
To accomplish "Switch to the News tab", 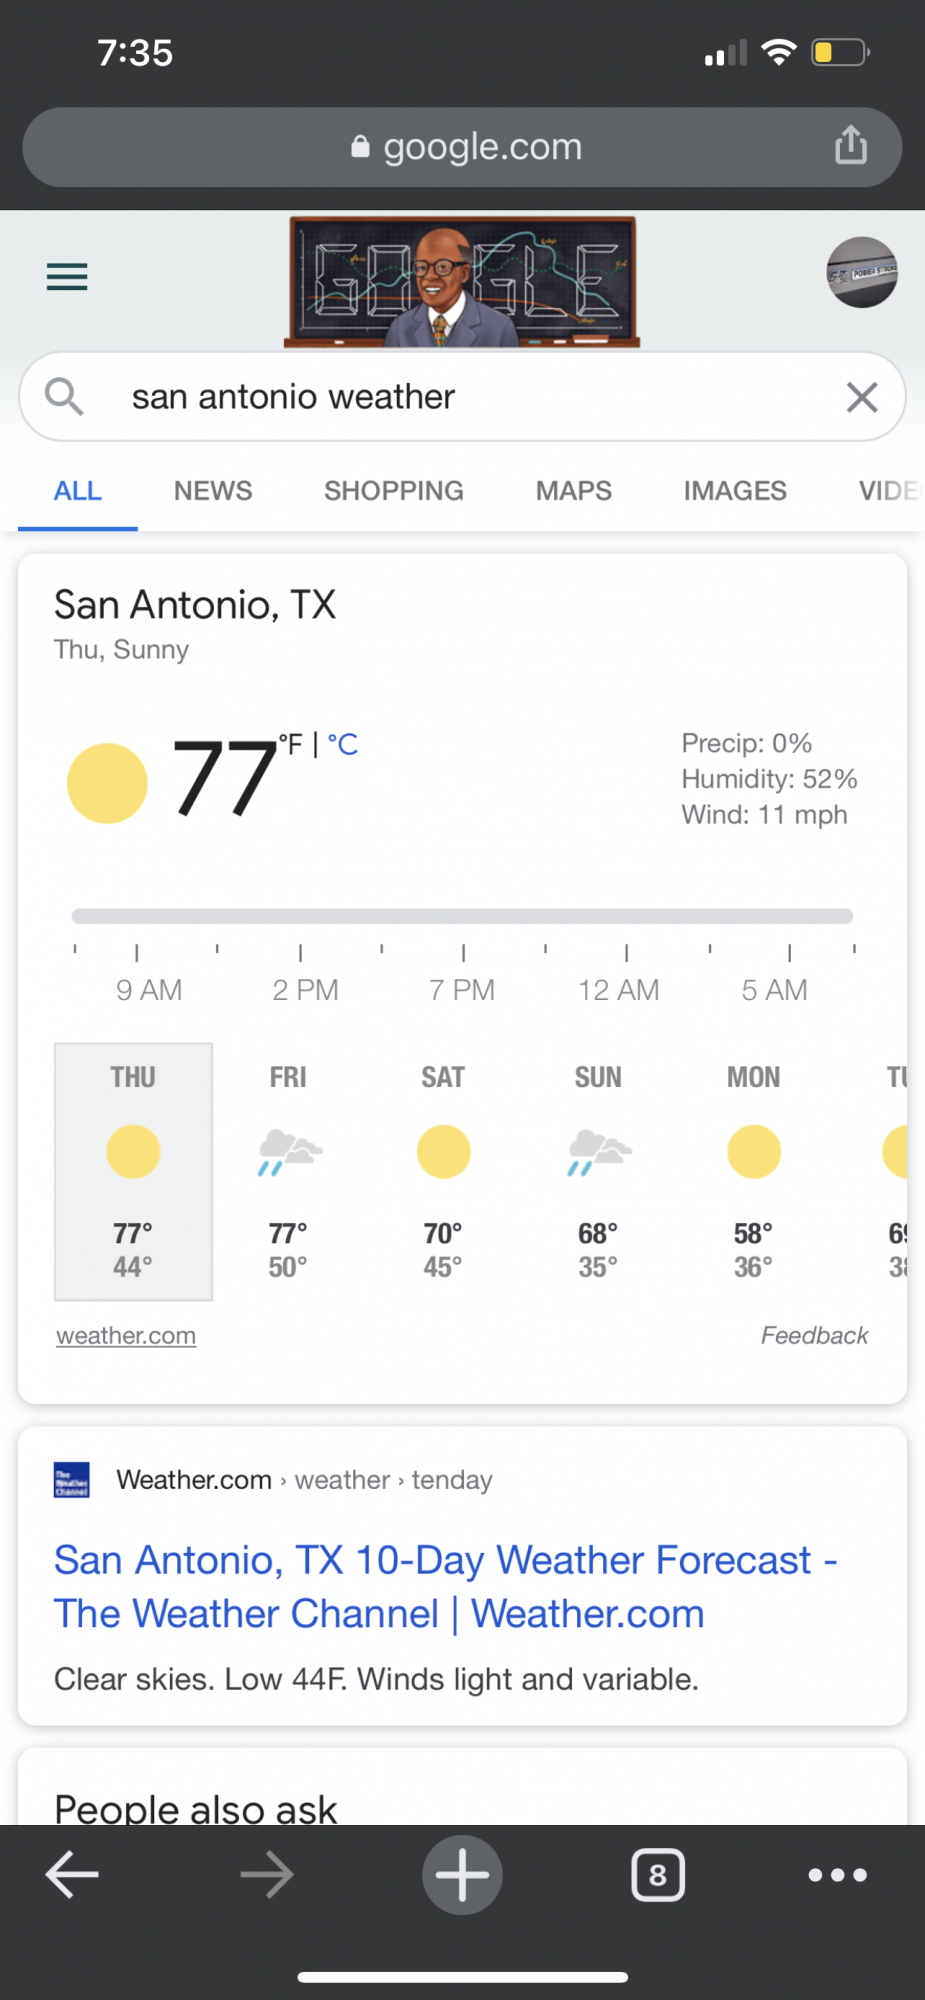I will coord(213,491).
